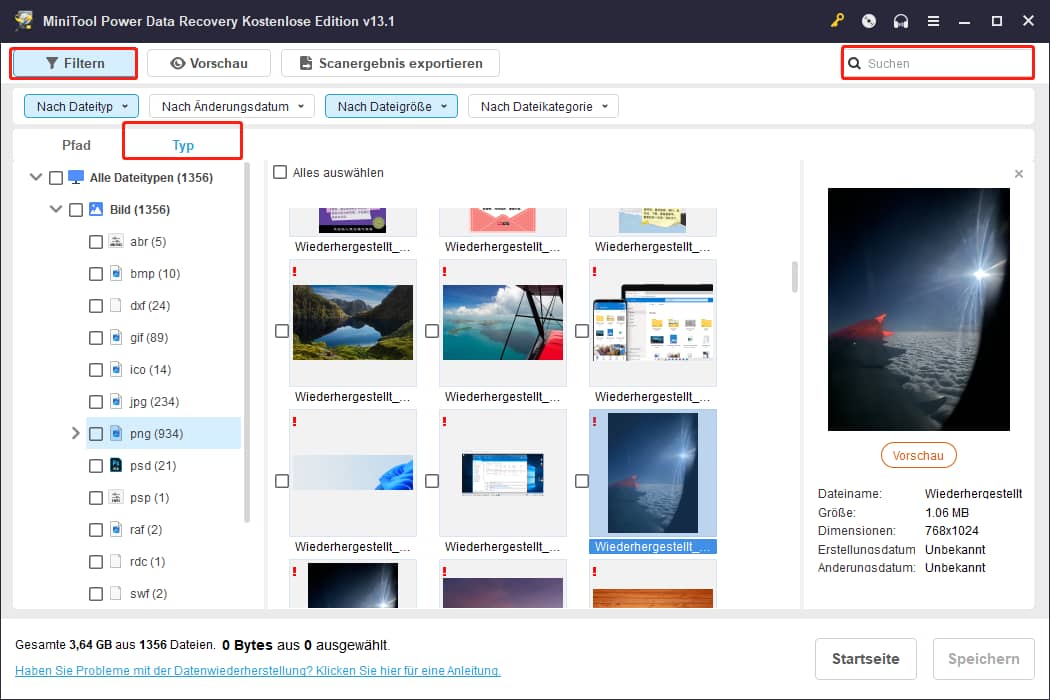This screenshot has height=700, width=1050.
Task: Click the png file type icon
Action: click(x=116, y=433)
